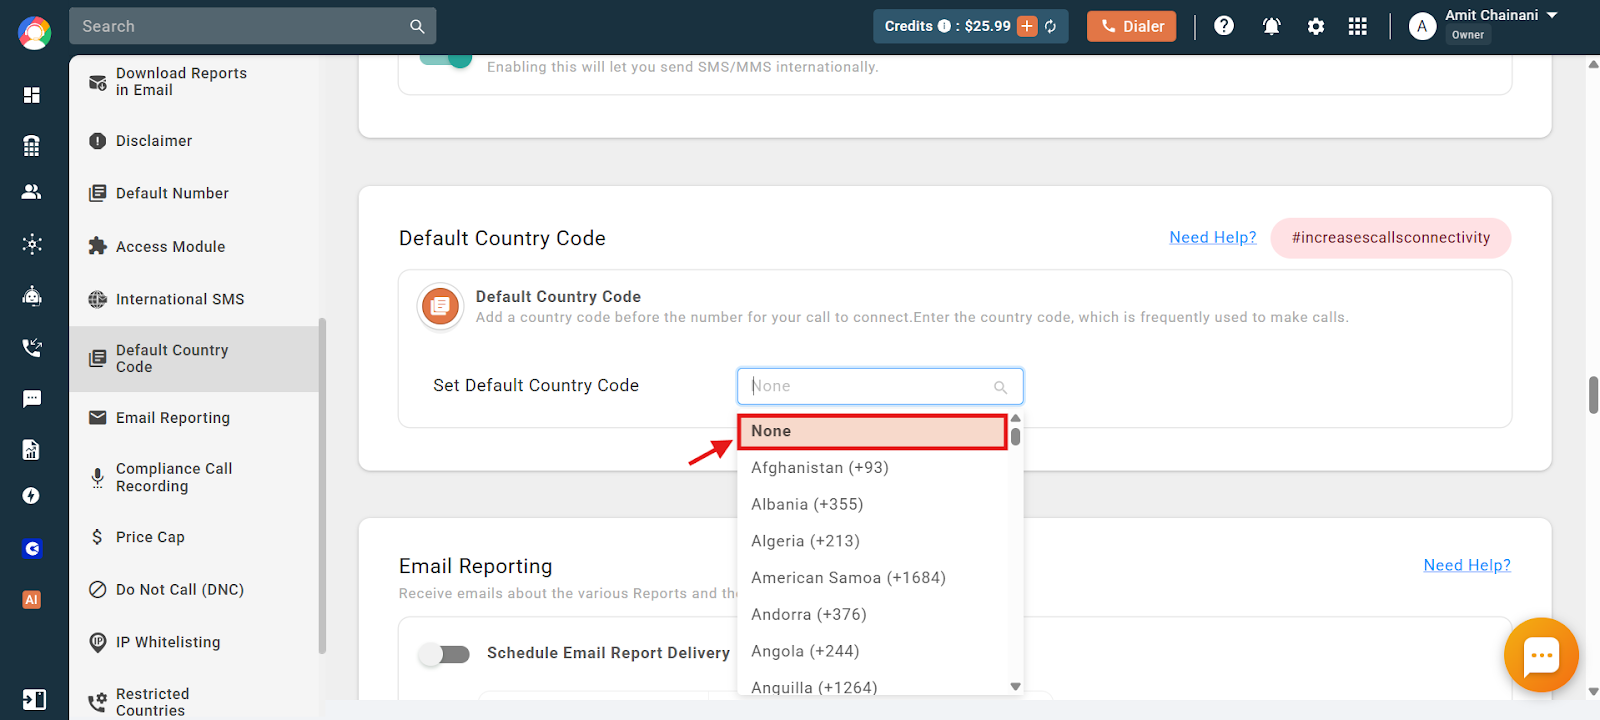Viewport: 1600px width, 720px height.
Task: Click the main page vertical scrollbar thumb
Action: pyautogui.click(x=1593, y=395)
